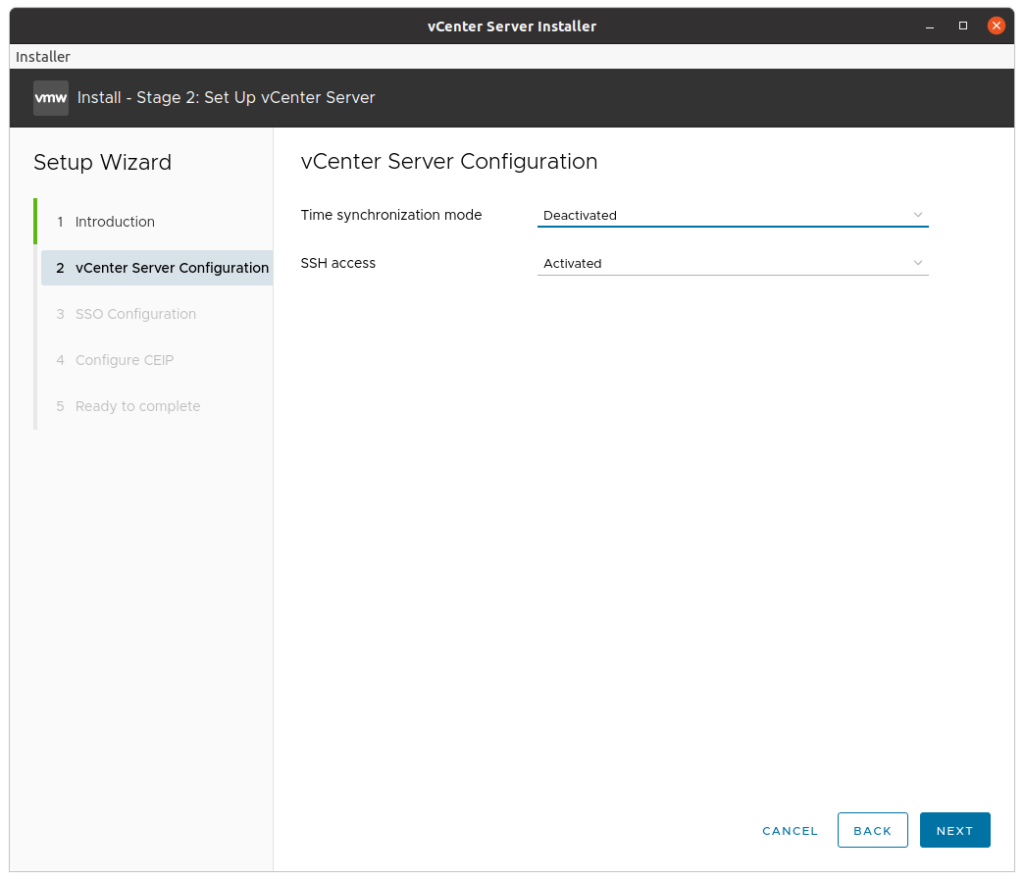Click the CANCEL button
1024x881 pixels.
[790, 831]
